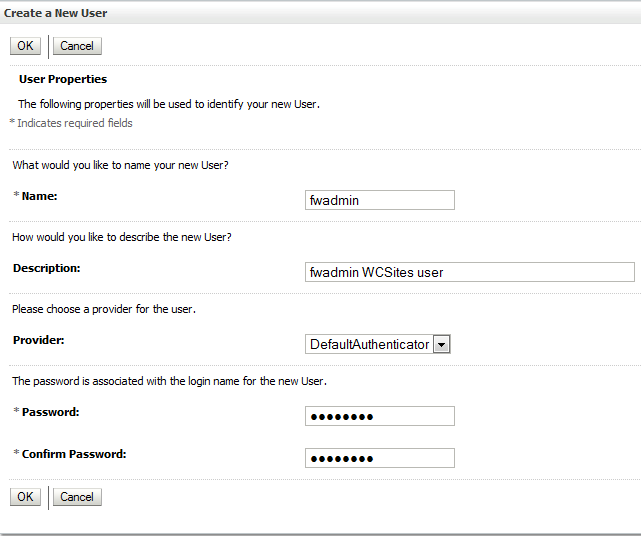Image resolution: width=641 pixels, height=536 pixels.
Task: Click the Confirm Password input field
Action: tap(380, 458)
